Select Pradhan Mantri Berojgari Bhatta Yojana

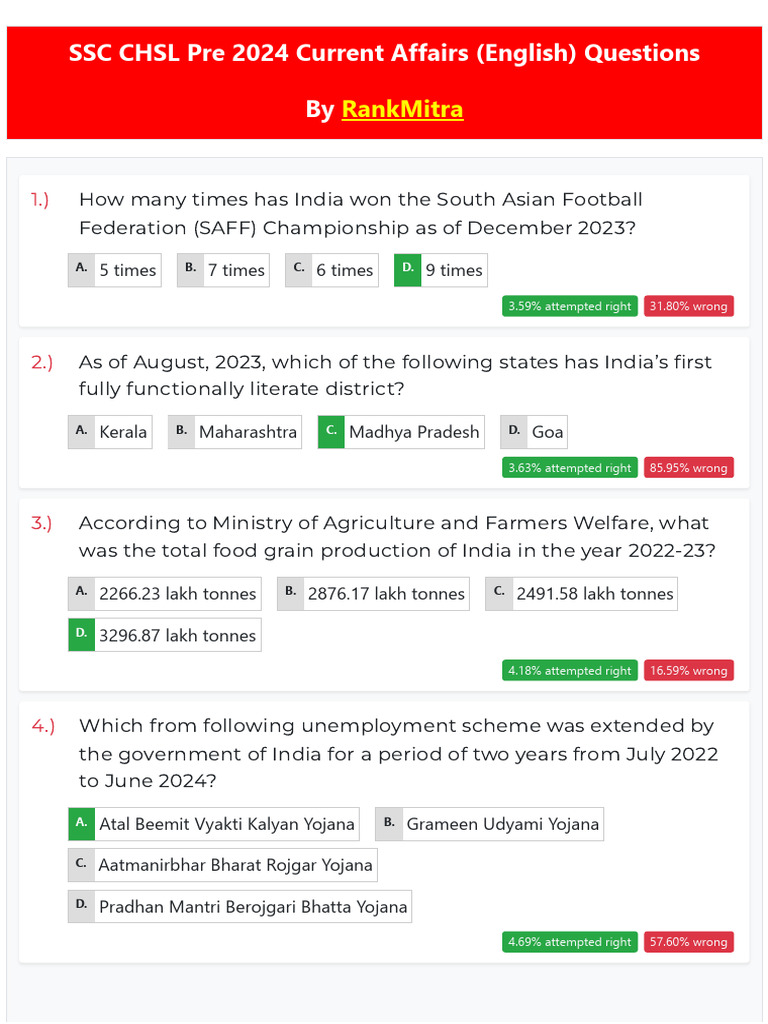tap(240, 907)
